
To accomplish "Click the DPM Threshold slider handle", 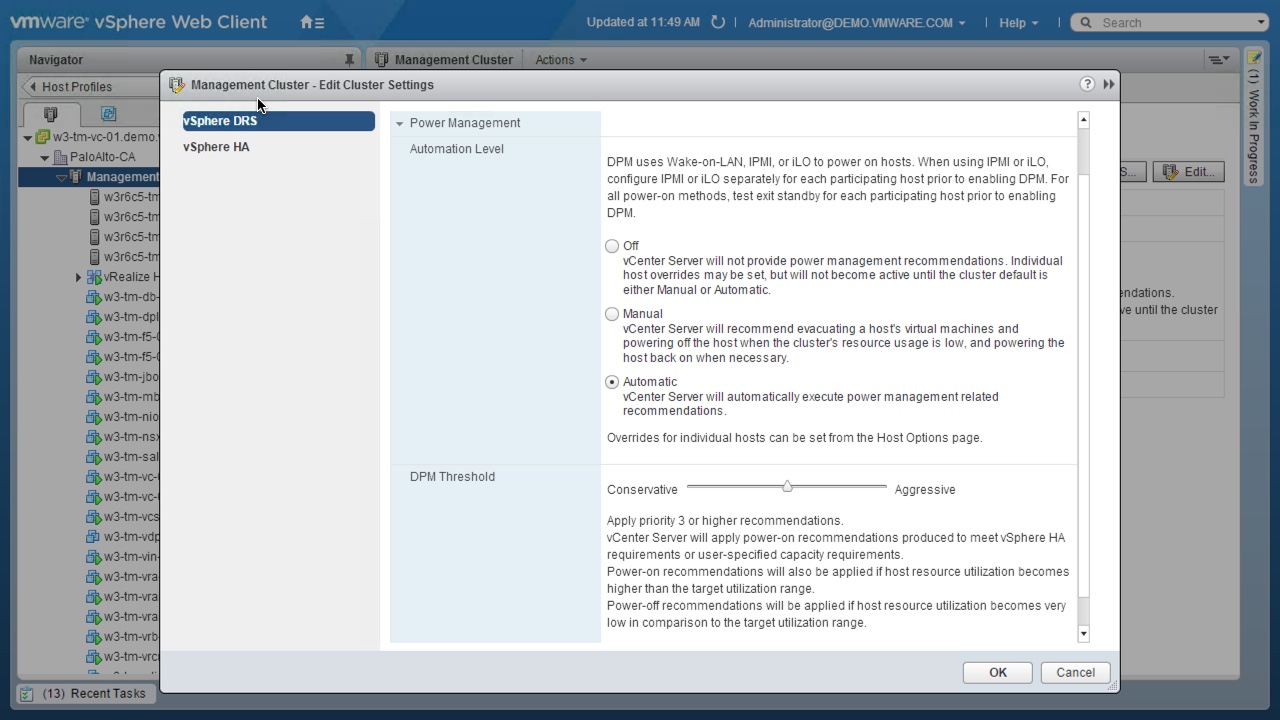I will [x=787, y=487].
